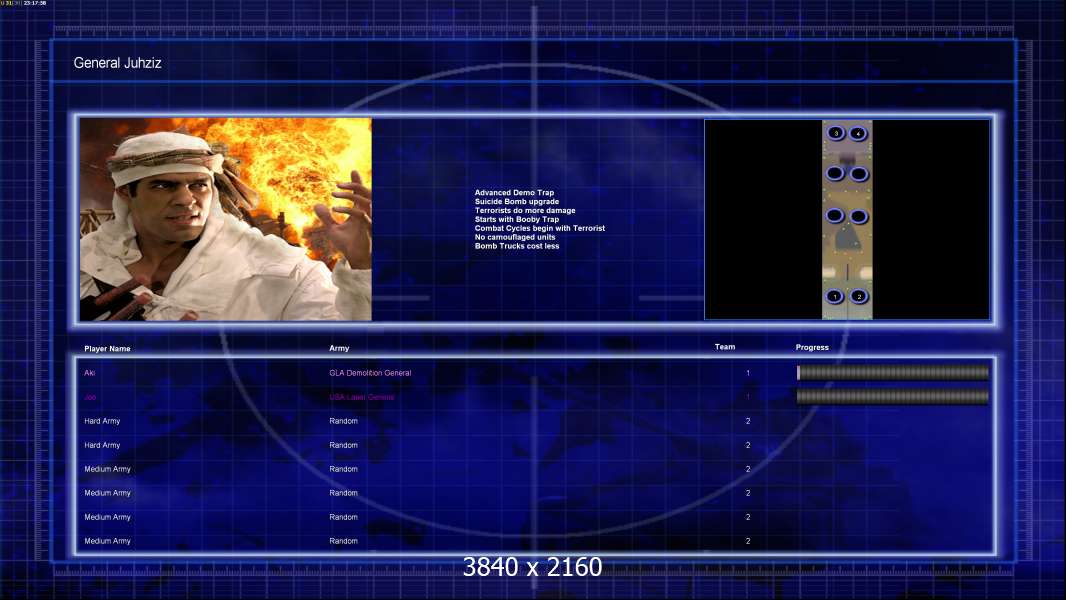Click USA Laser General army entry
The height and width of the screenshot is (600, 1066).
pyautogui.click(x=362, y=397)
